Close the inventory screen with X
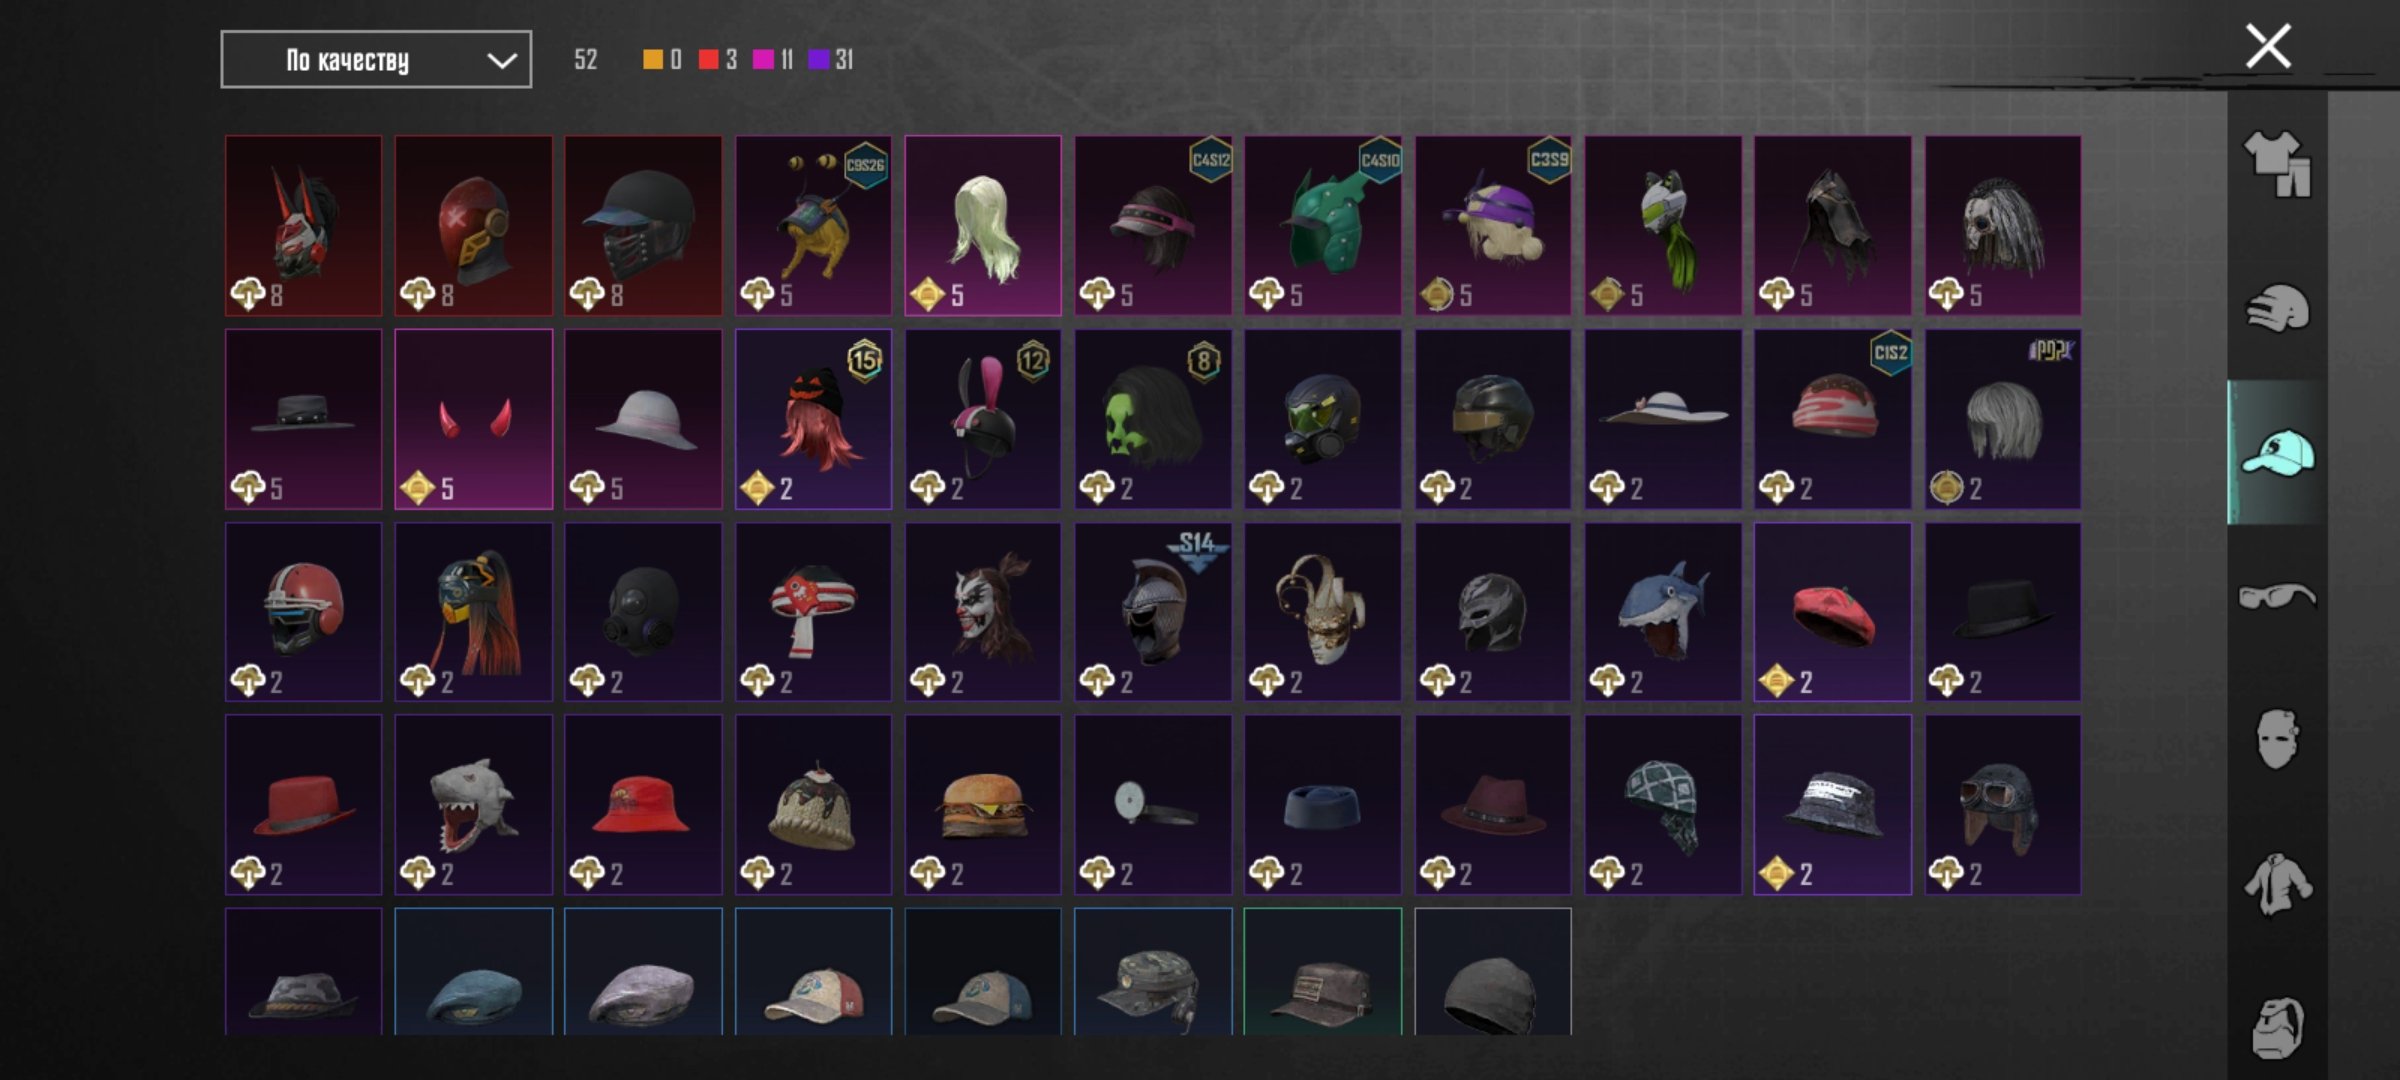This screenshot has height=1080, width=2400. point(2268,46)
